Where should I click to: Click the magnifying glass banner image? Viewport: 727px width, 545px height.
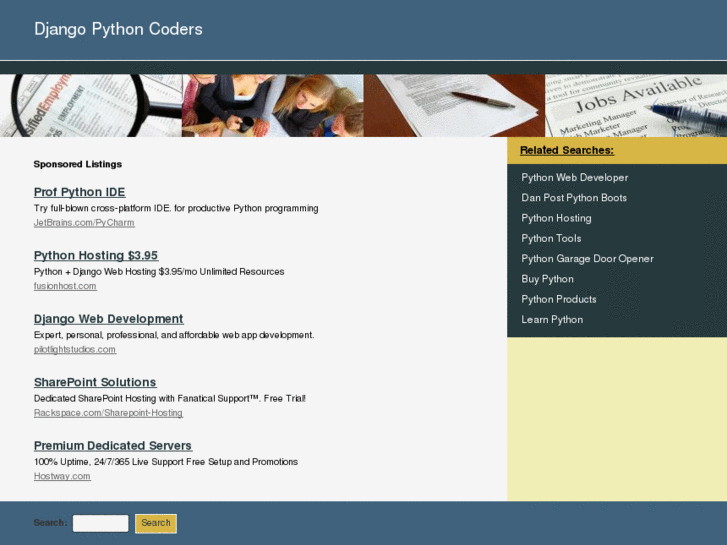90,105
